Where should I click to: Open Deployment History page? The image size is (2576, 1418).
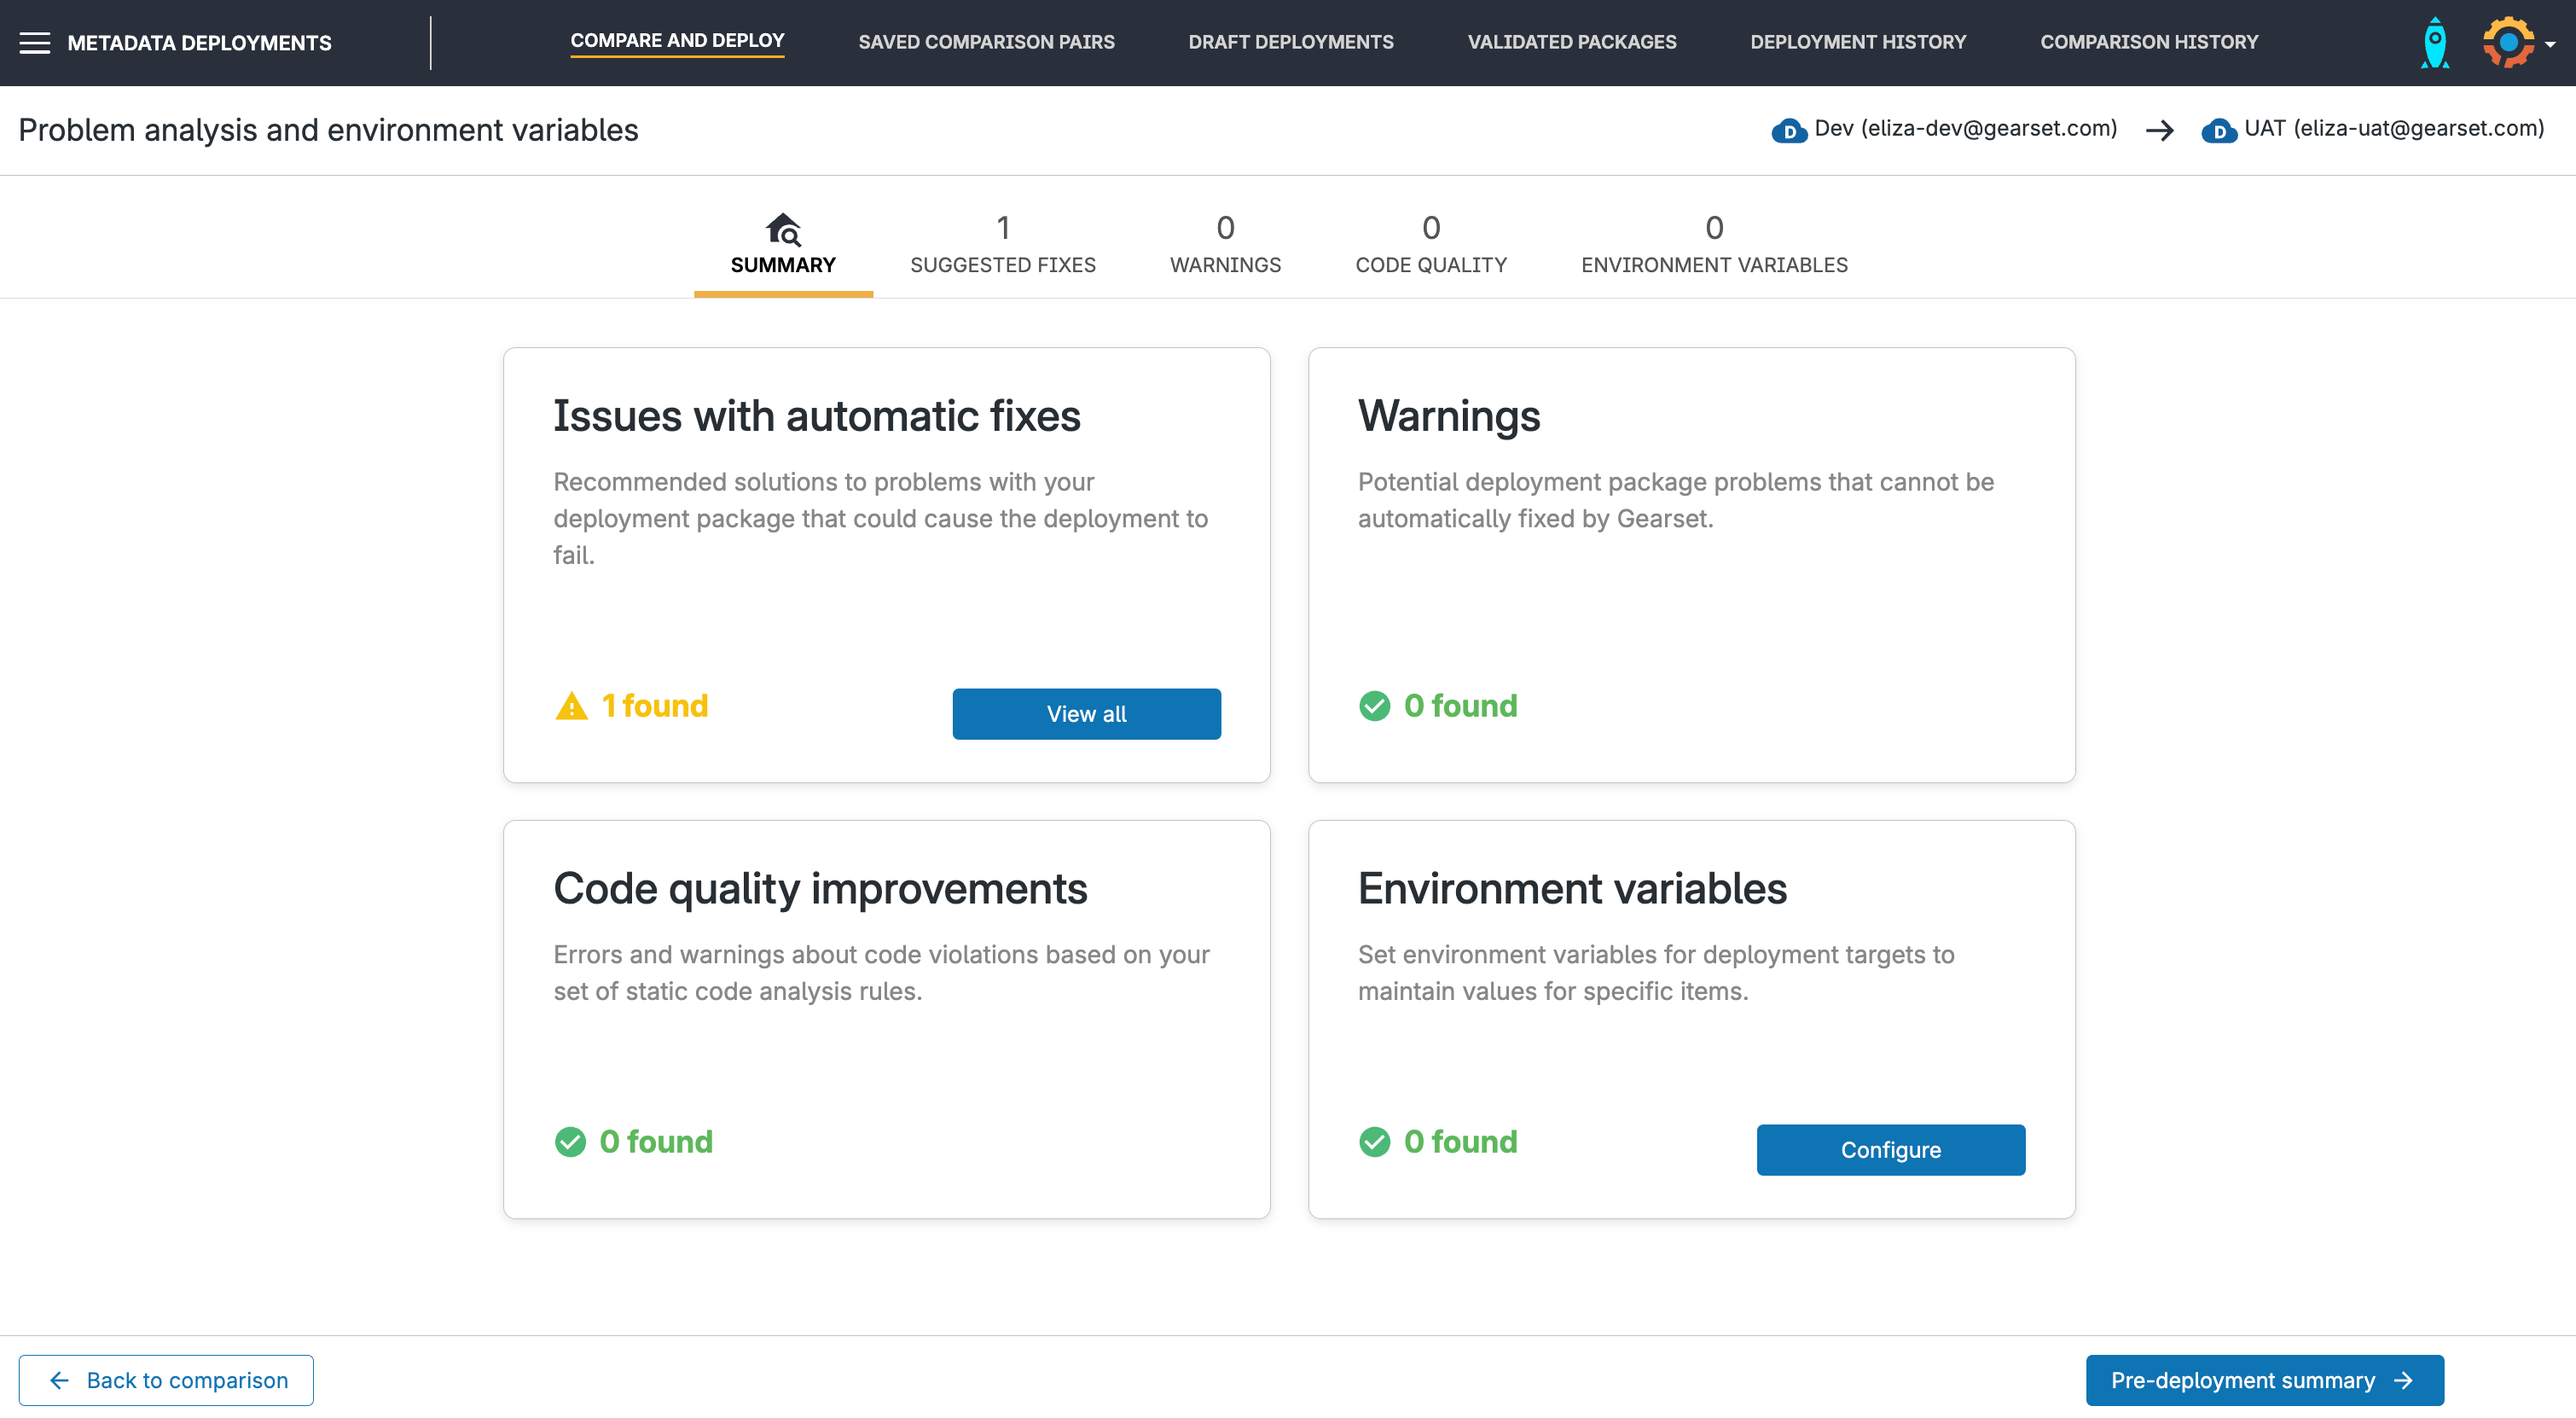(x=1857, y=42)
